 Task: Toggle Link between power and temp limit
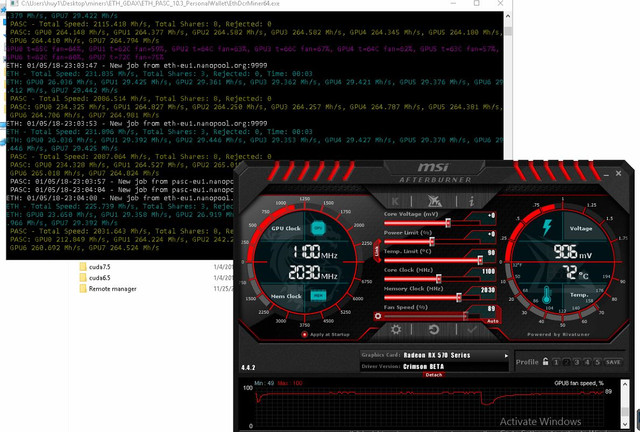point(376,251)
